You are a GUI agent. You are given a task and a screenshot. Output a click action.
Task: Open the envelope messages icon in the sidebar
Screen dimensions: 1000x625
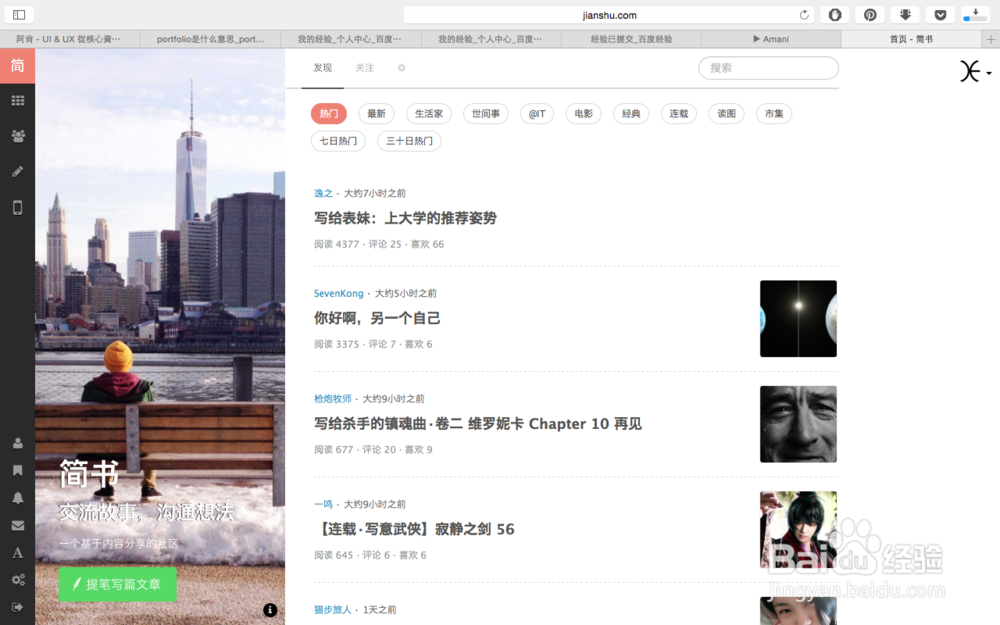pyautogui.click(x=16, y=524)
